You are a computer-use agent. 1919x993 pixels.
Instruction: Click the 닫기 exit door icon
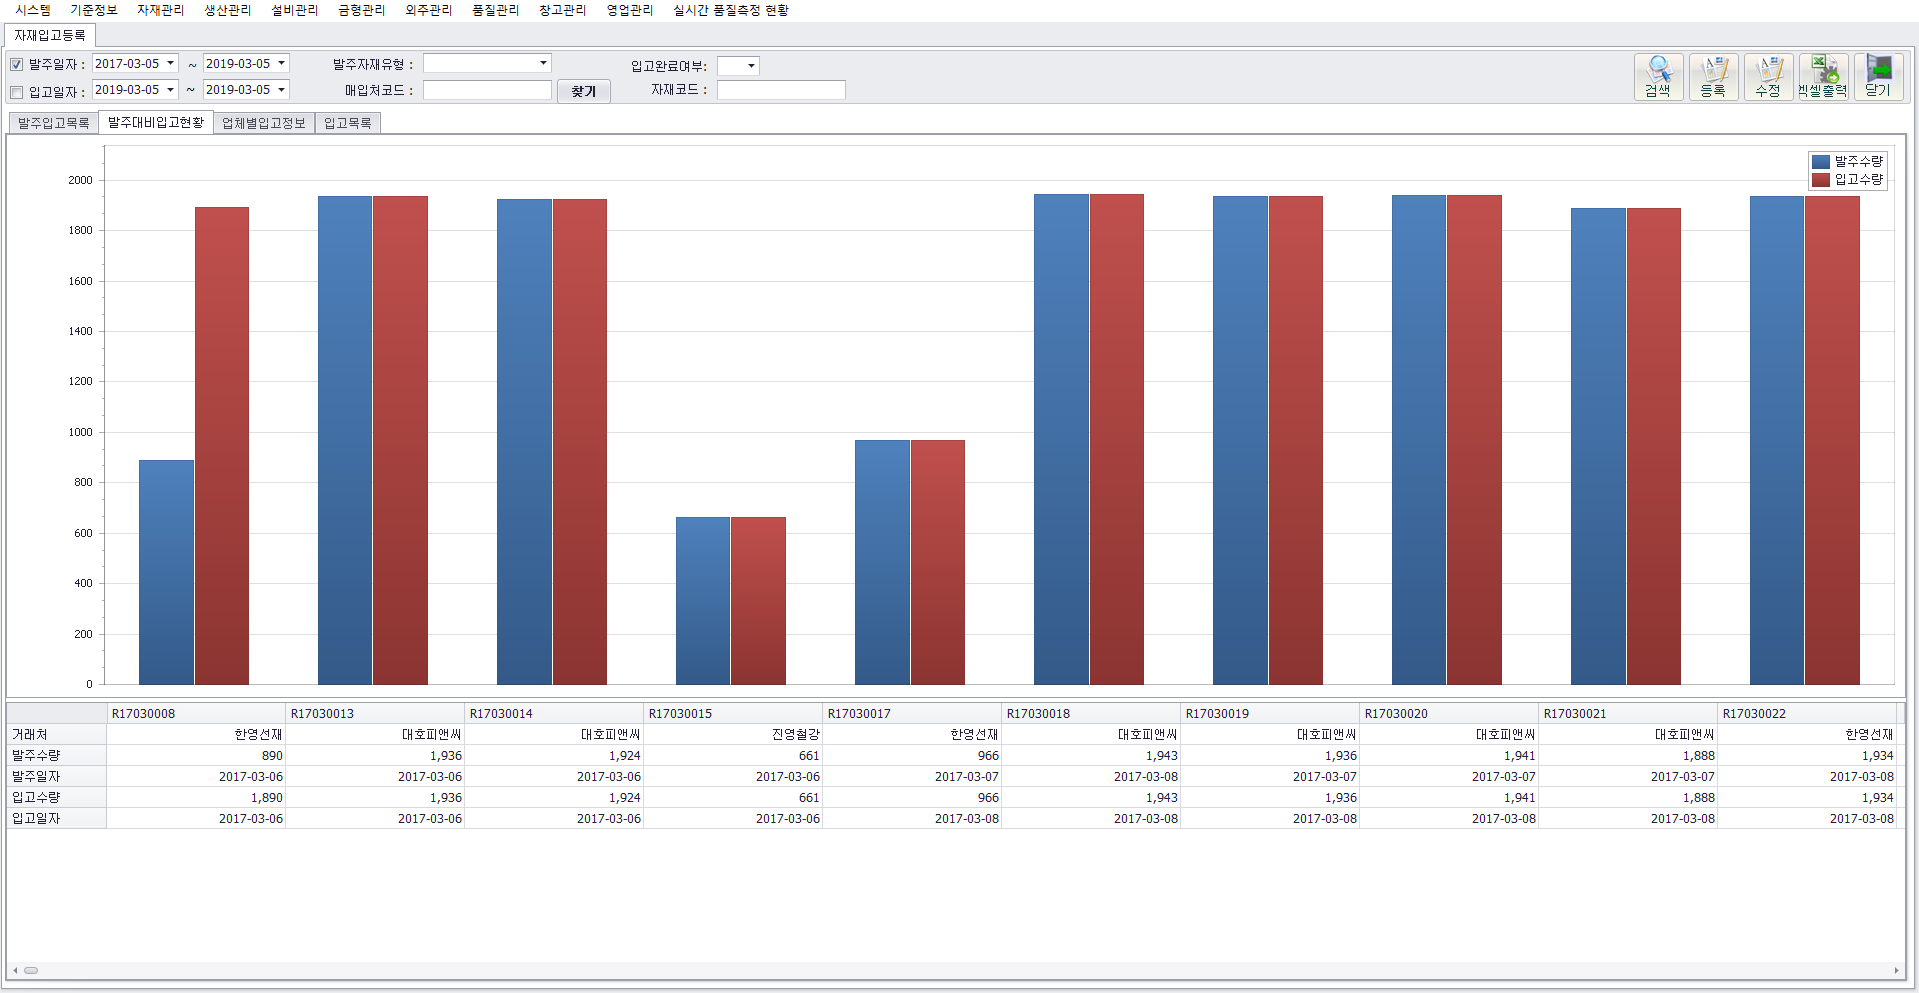(x=1878, y=76)
